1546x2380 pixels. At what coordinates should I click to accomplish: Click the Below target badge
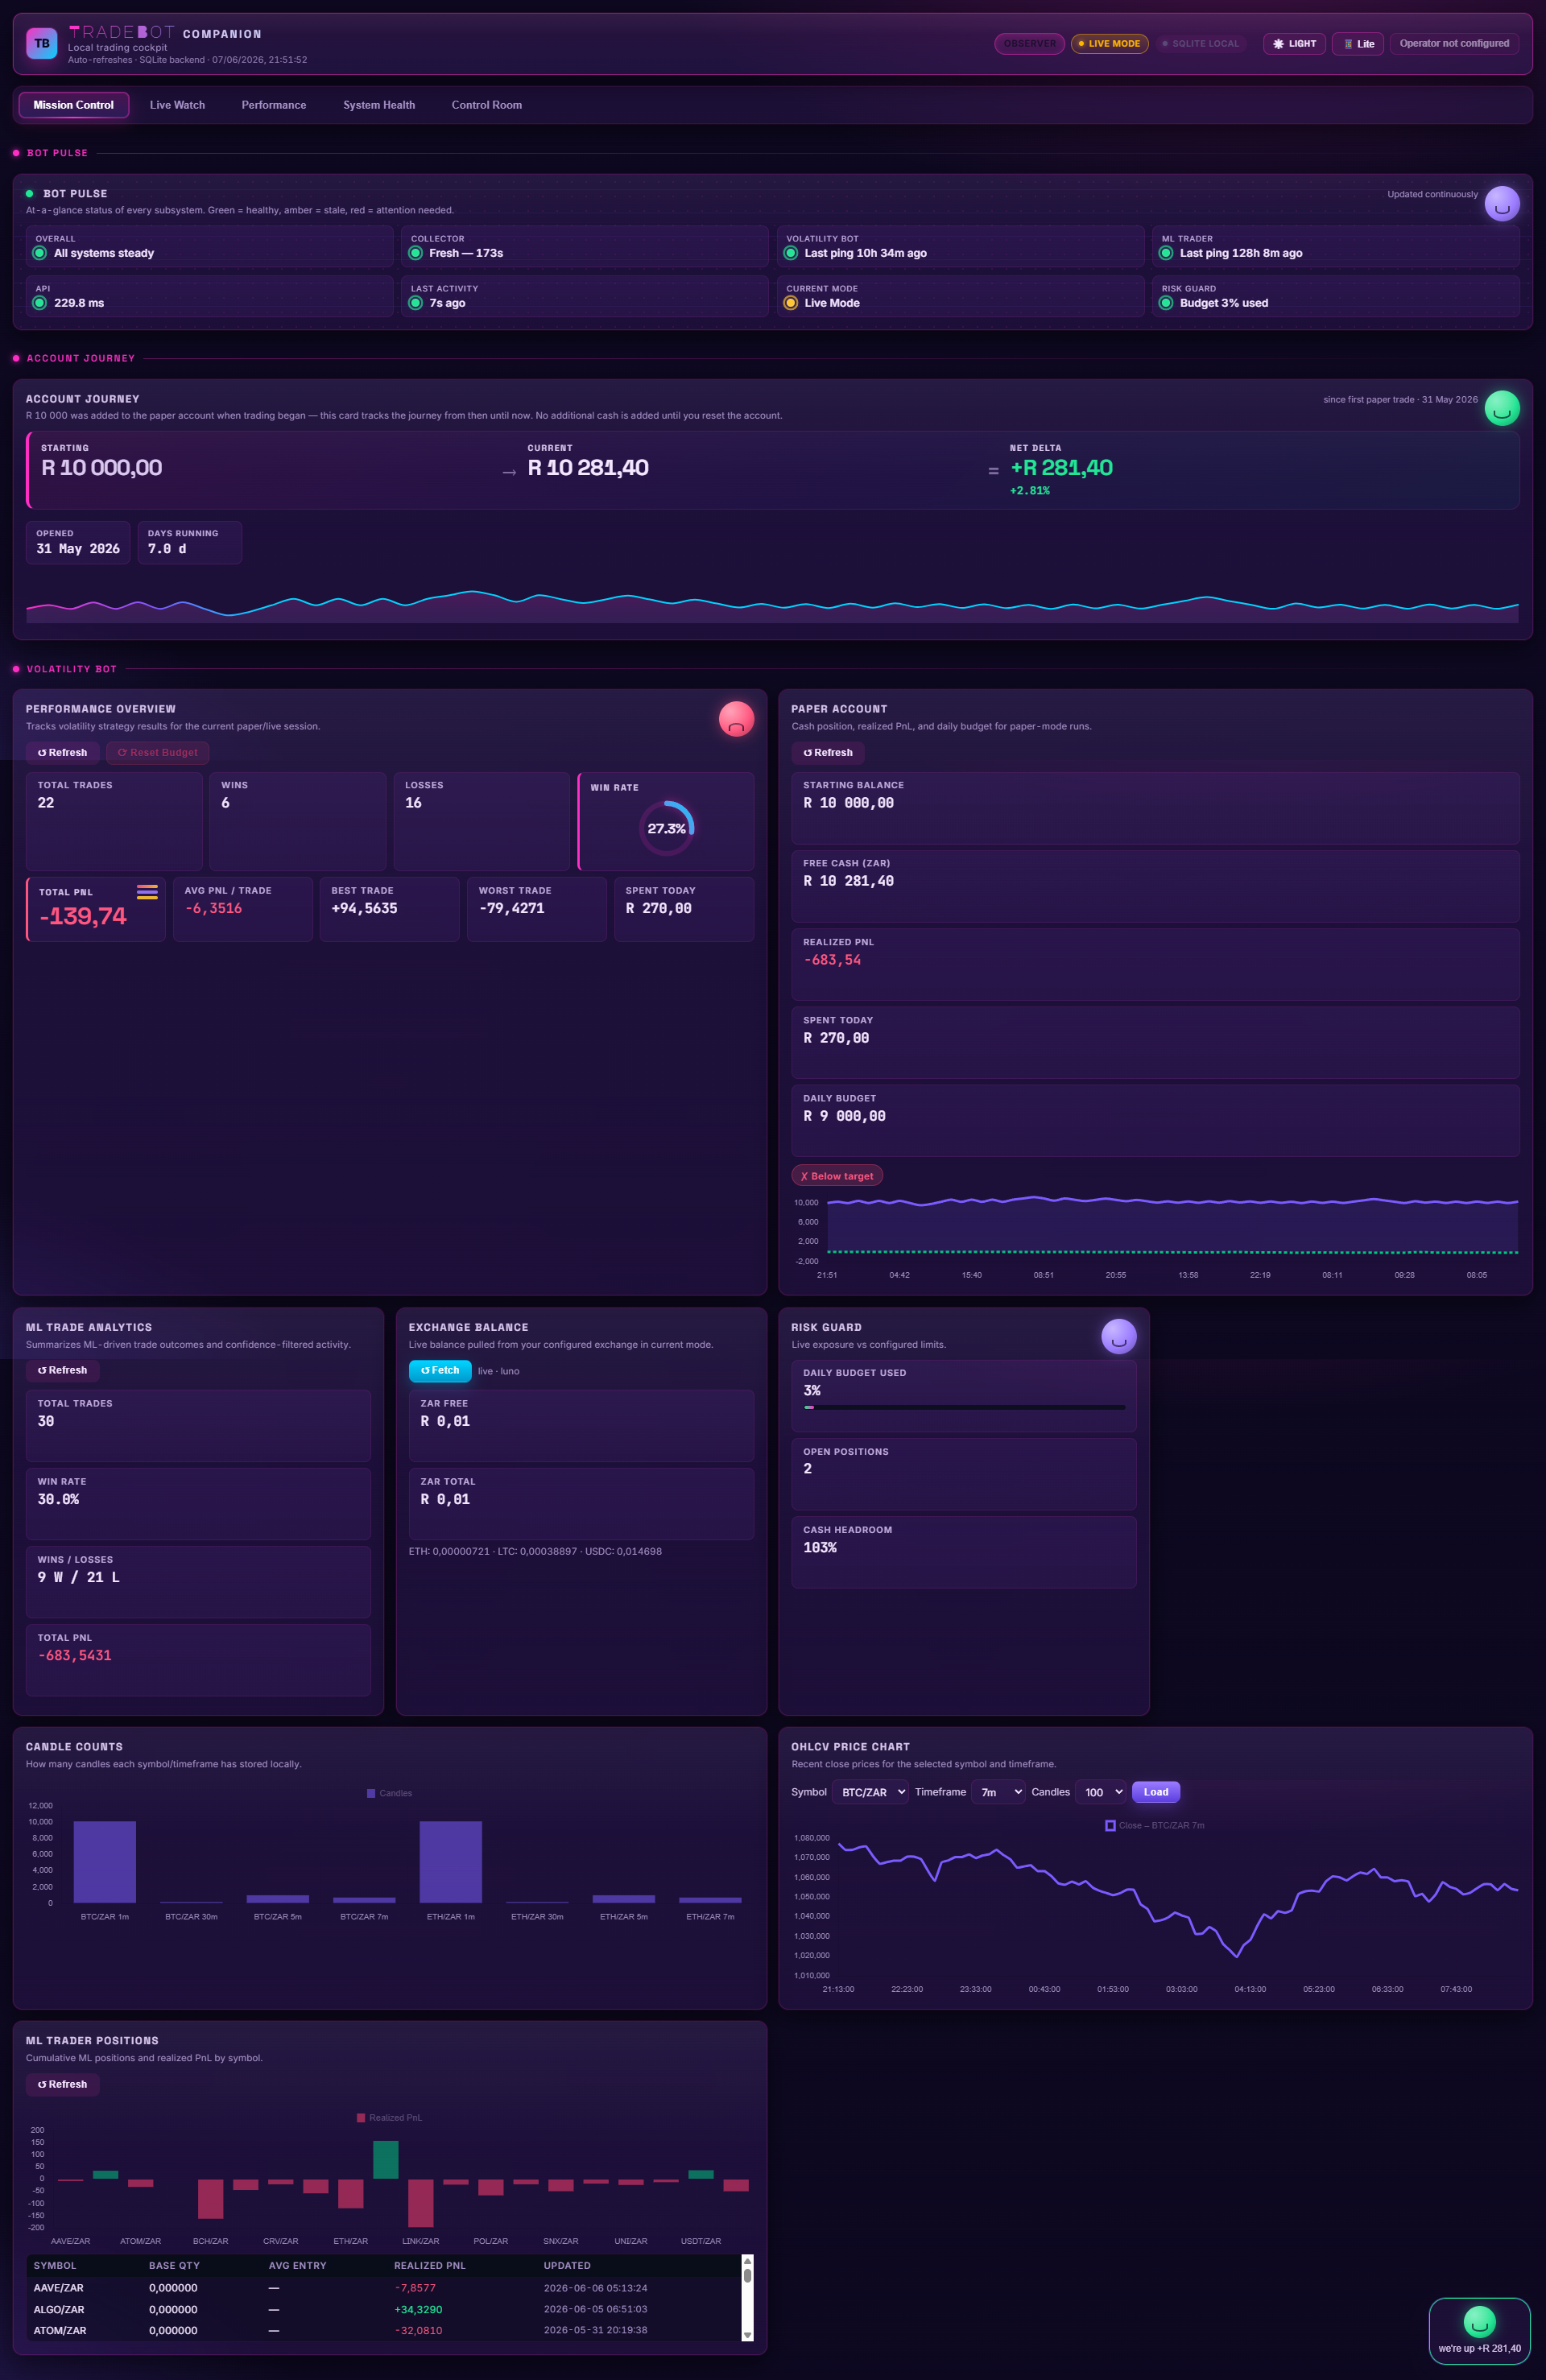tap(837, 1176)
